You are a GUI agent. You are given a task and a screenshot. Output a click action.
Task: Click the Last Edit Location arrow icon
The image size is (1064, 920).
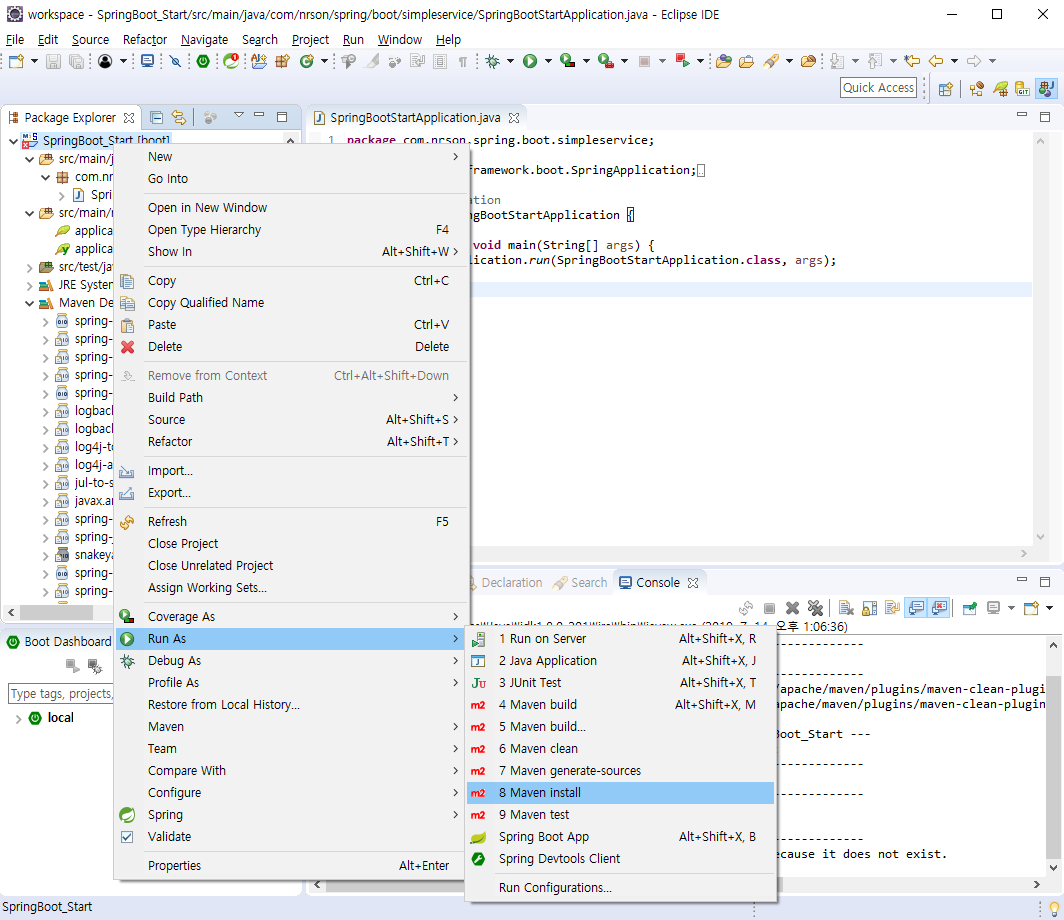point(911,61)
